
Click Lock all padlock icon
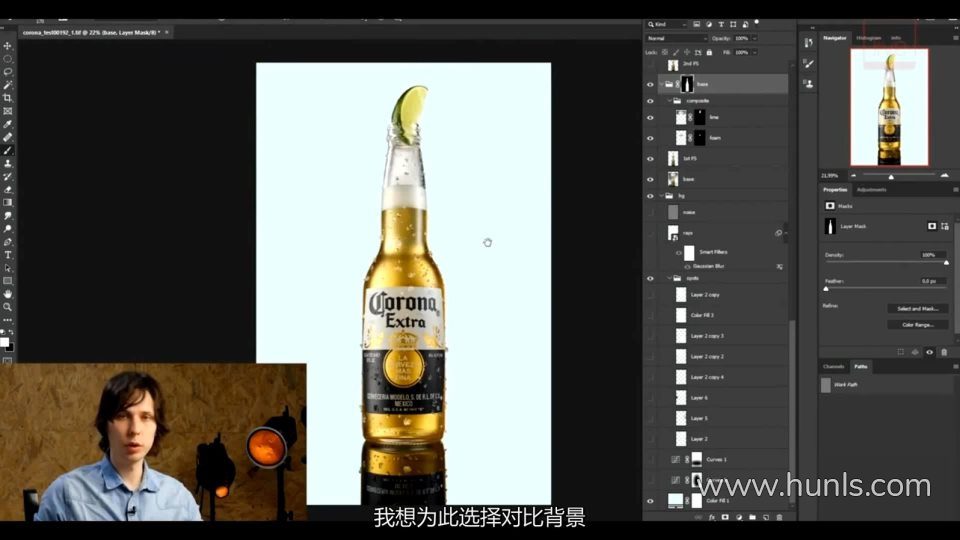[709, 53]
